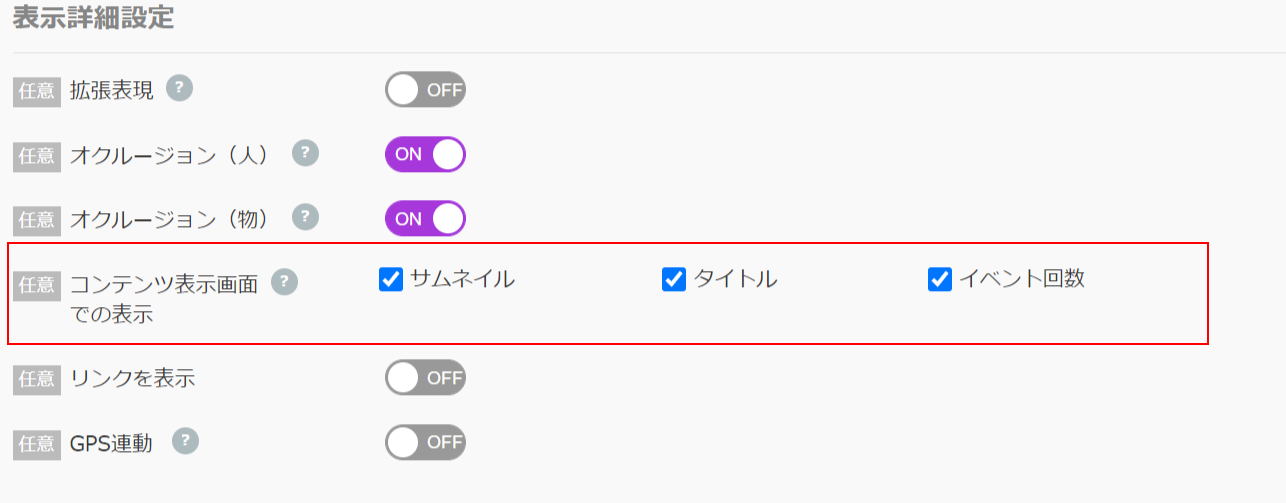Click 任意 badge beside GPS連動
The height and width of the screenshot is (503, 1286).
click(x=37, y=443)
